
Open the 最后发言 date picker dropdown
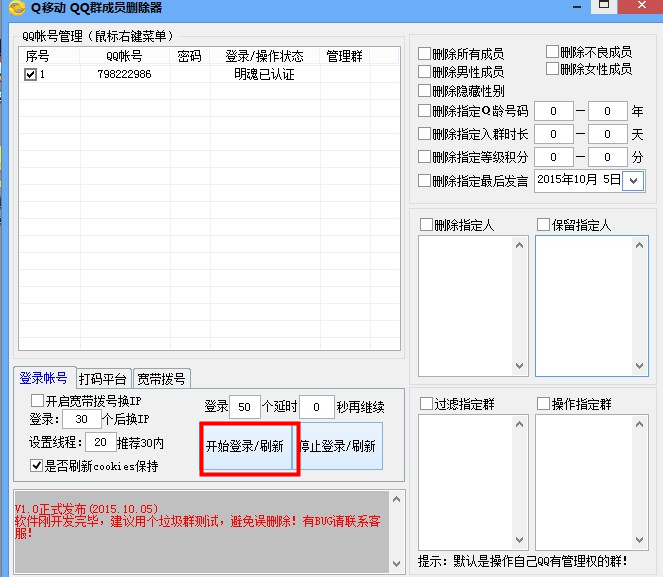pos(633,181)
